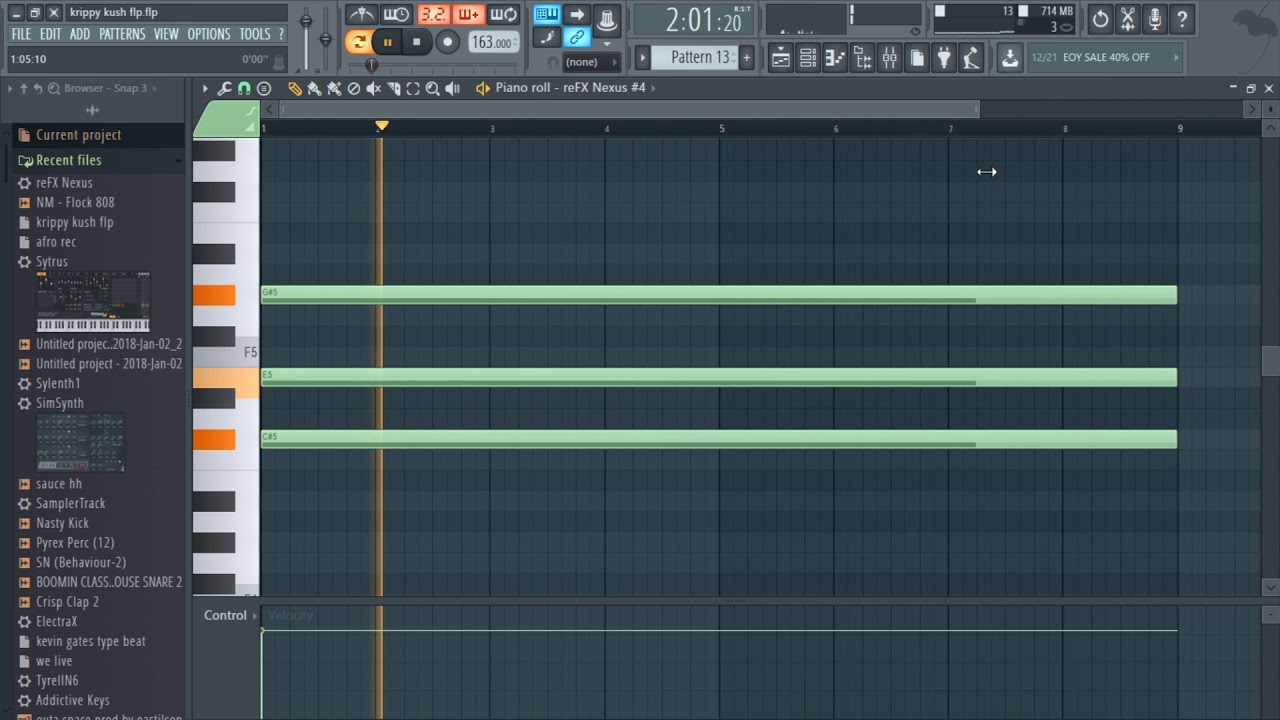The image size is (1280, 720).
Task: Collapse the Recent files folder
Action: (x=96, y=160)
